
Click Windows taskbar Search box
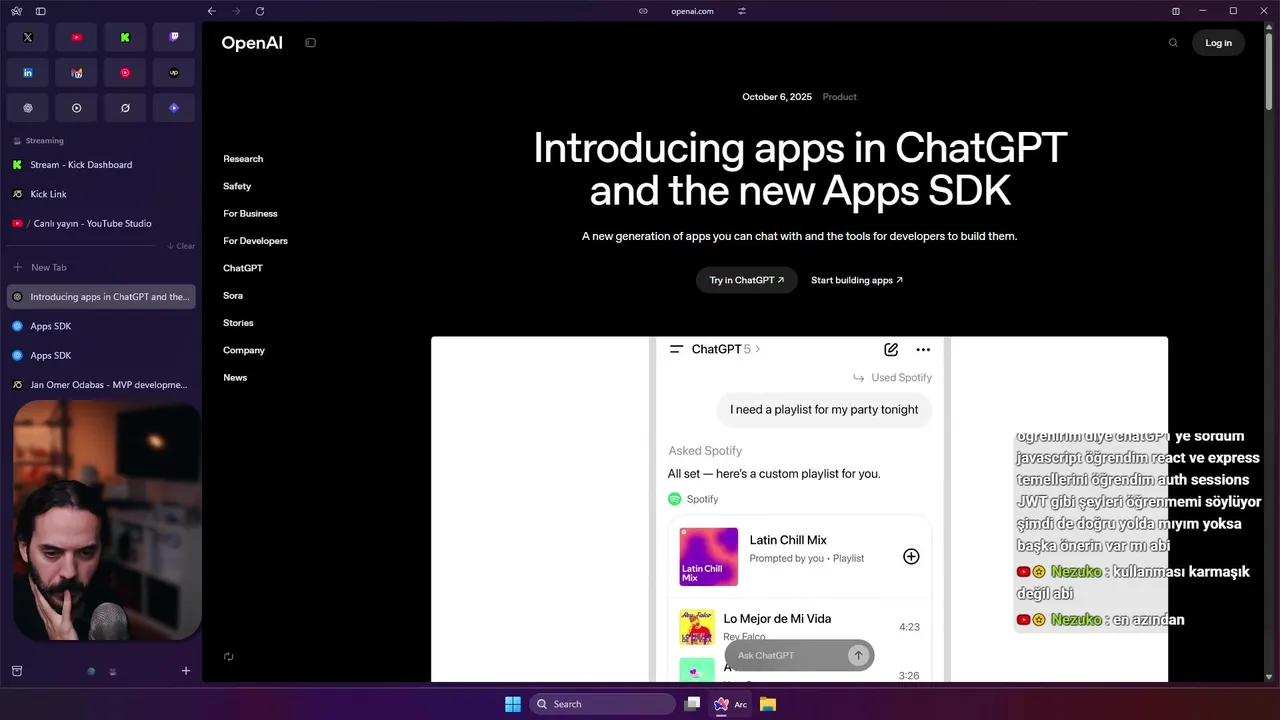pos(602,704)
